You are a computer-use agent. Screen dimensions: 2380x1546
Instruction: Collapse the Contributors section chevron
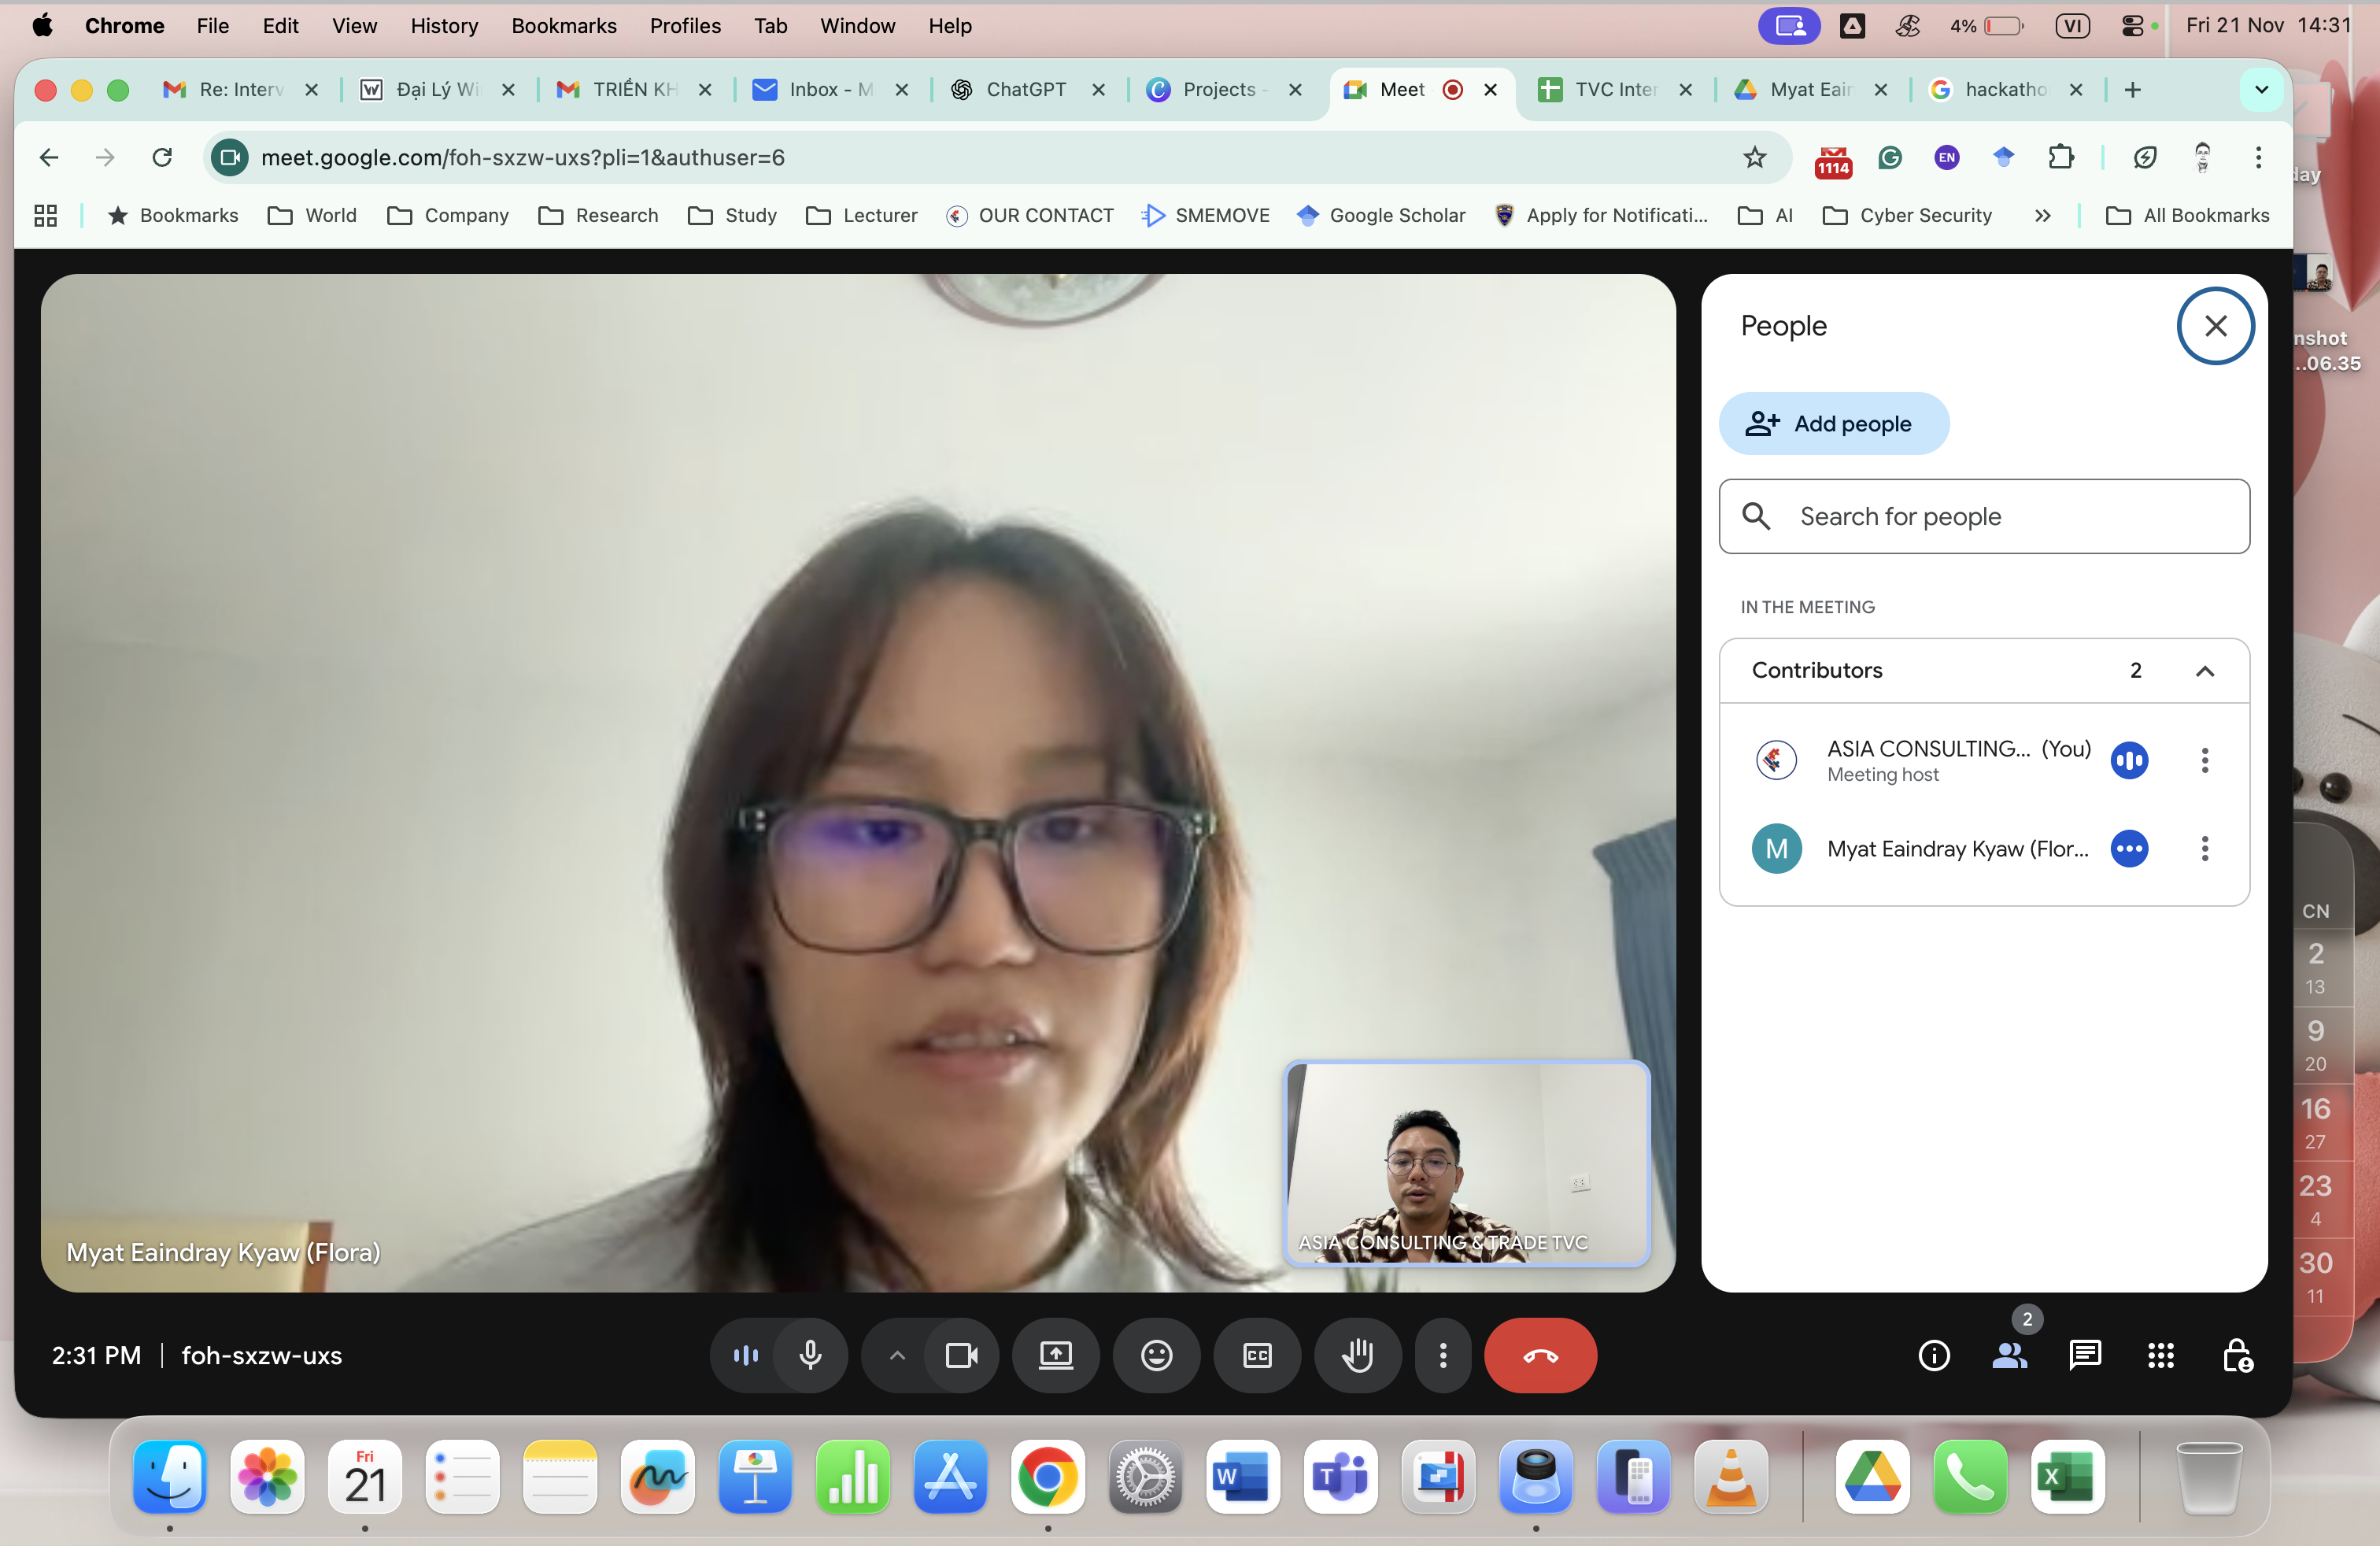2204,671
